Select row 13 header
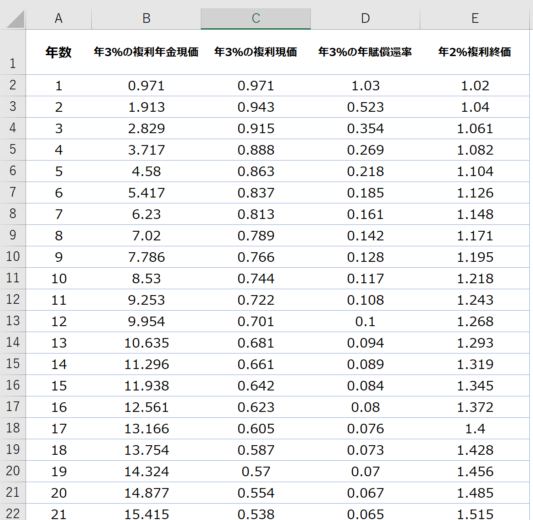This screenshot has width=533, height=520. click(13, 321)
